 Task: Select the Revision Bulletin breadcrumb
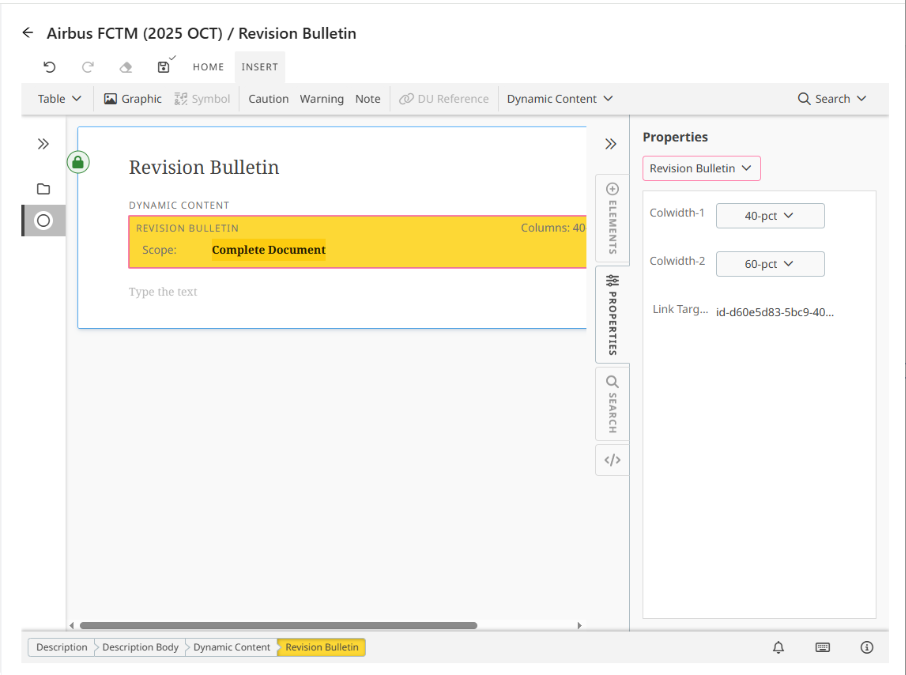point(322,647)
